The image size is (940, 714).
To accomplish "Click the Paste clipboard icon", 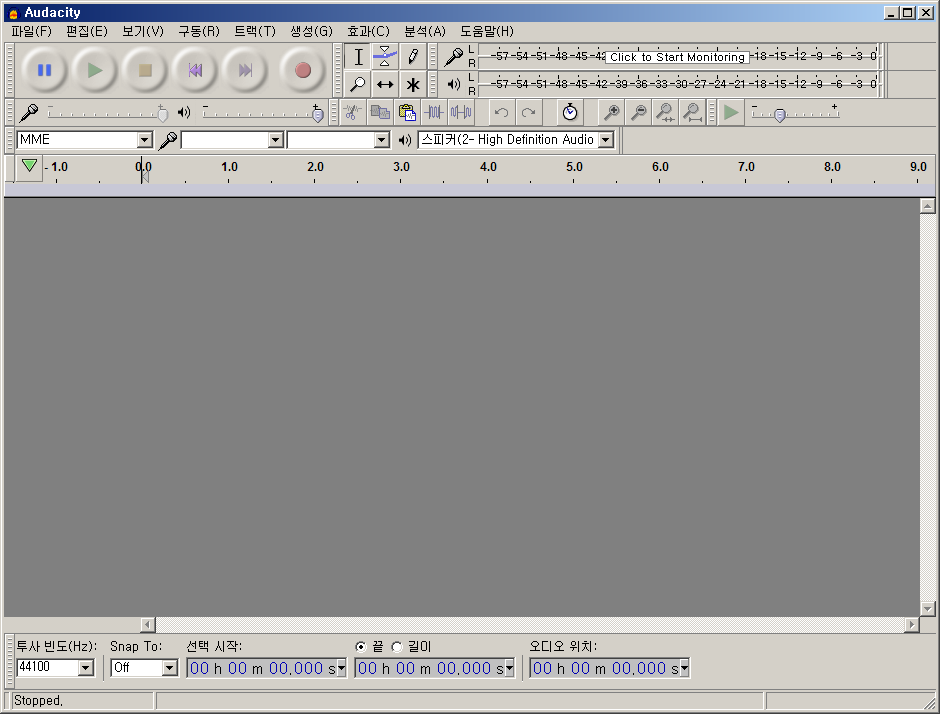I will point(407,112).
